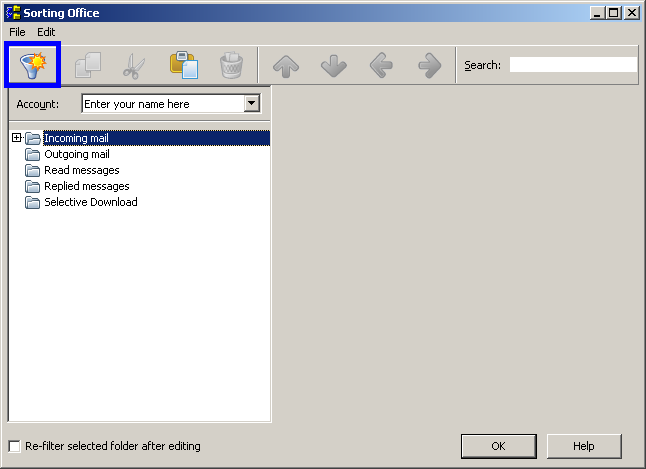This screenshot has height=469, width=646.
Task: Open the Edit menu
Action: 46,32
